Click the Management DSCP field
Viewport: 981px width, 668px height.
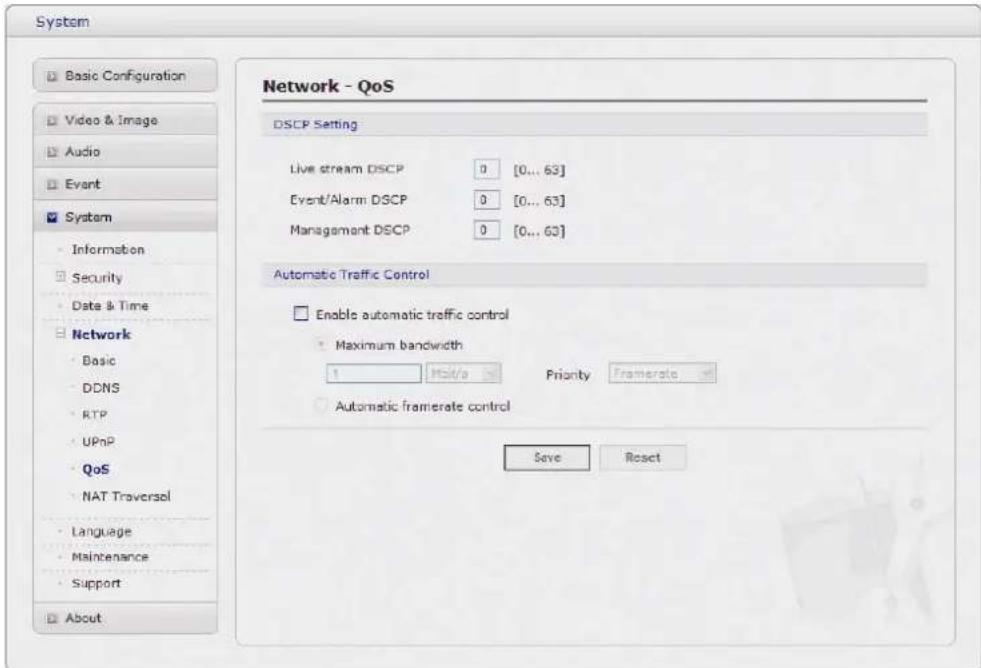(486, 230)
